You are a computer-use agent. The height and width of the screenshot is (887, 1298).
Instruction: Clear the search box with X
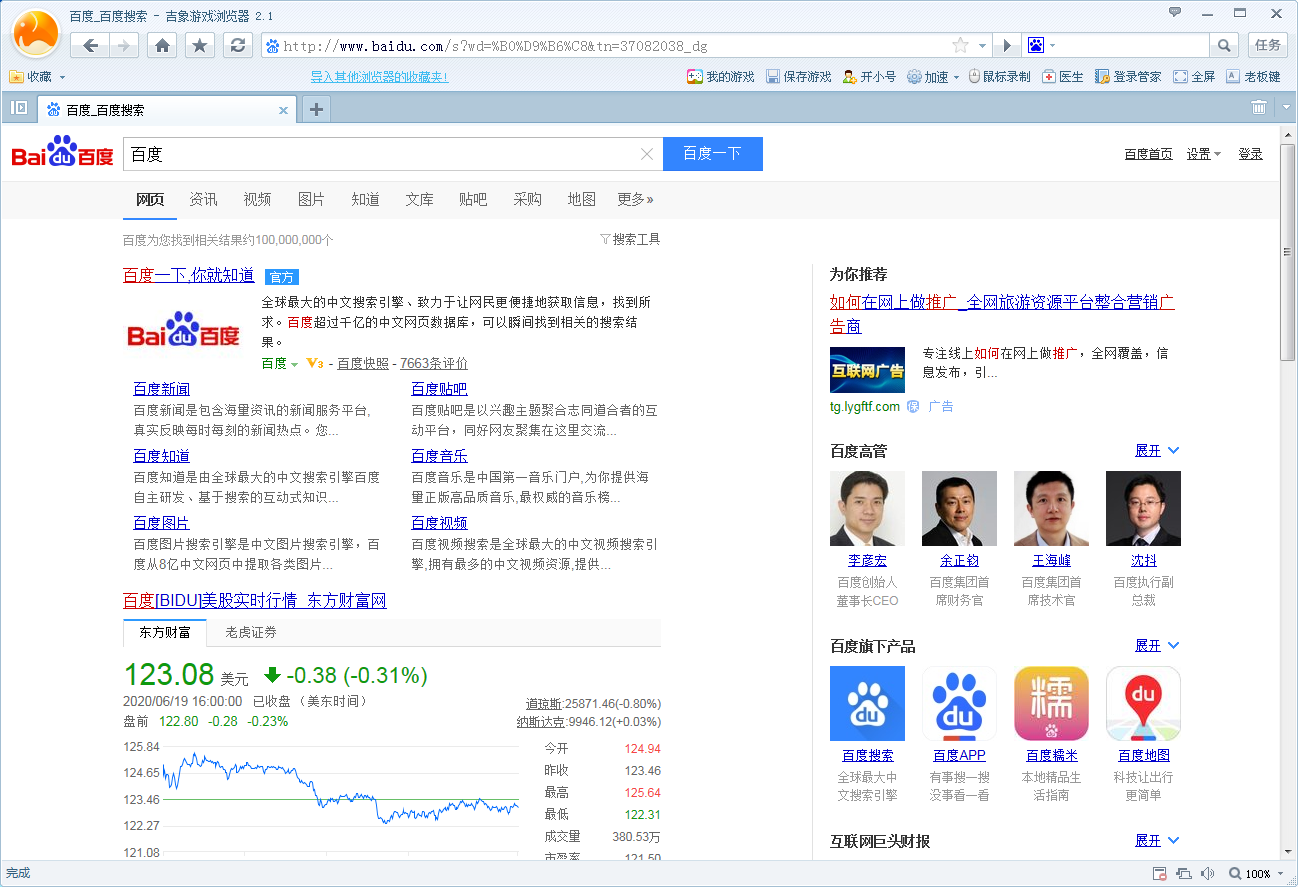click(646, 154)
